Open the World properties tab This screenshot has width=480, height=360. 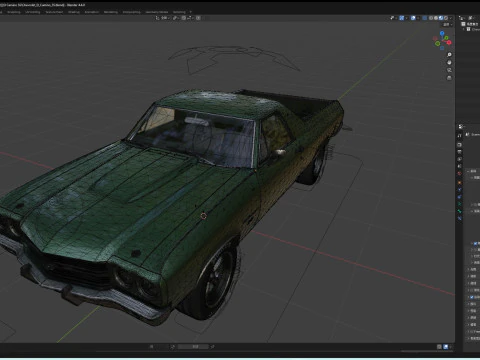pos(459,173)
